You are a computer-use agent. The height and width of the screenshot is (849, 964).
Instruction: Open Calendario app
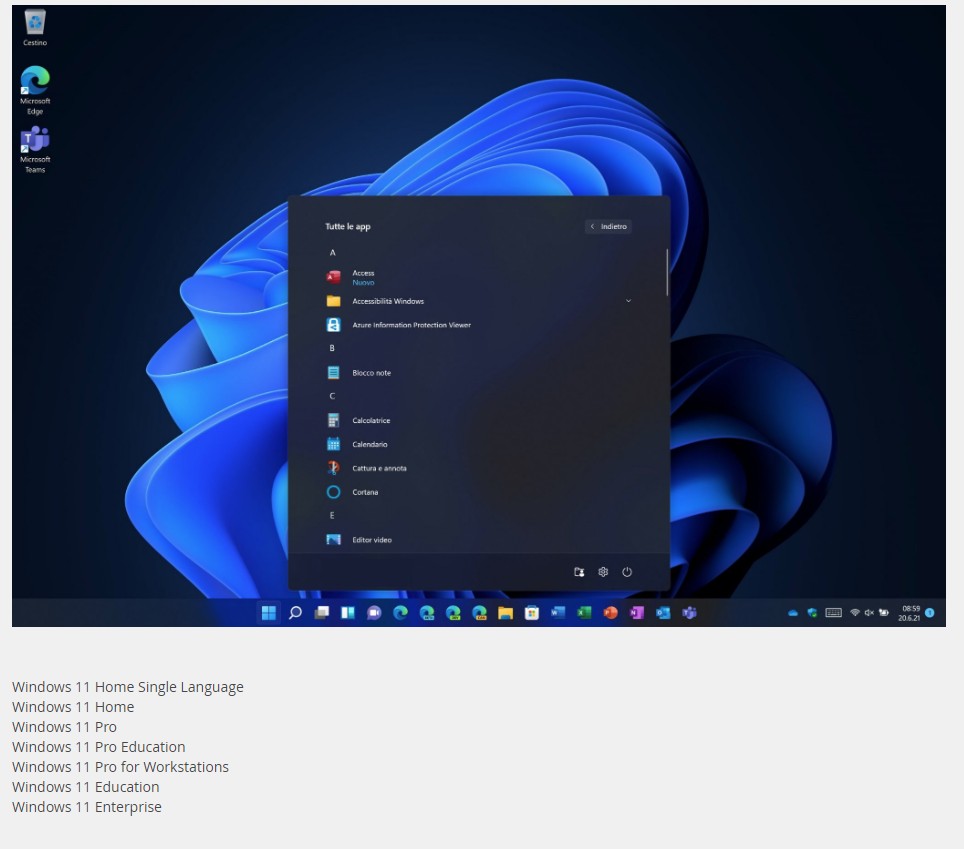click(x=357, y=444)
